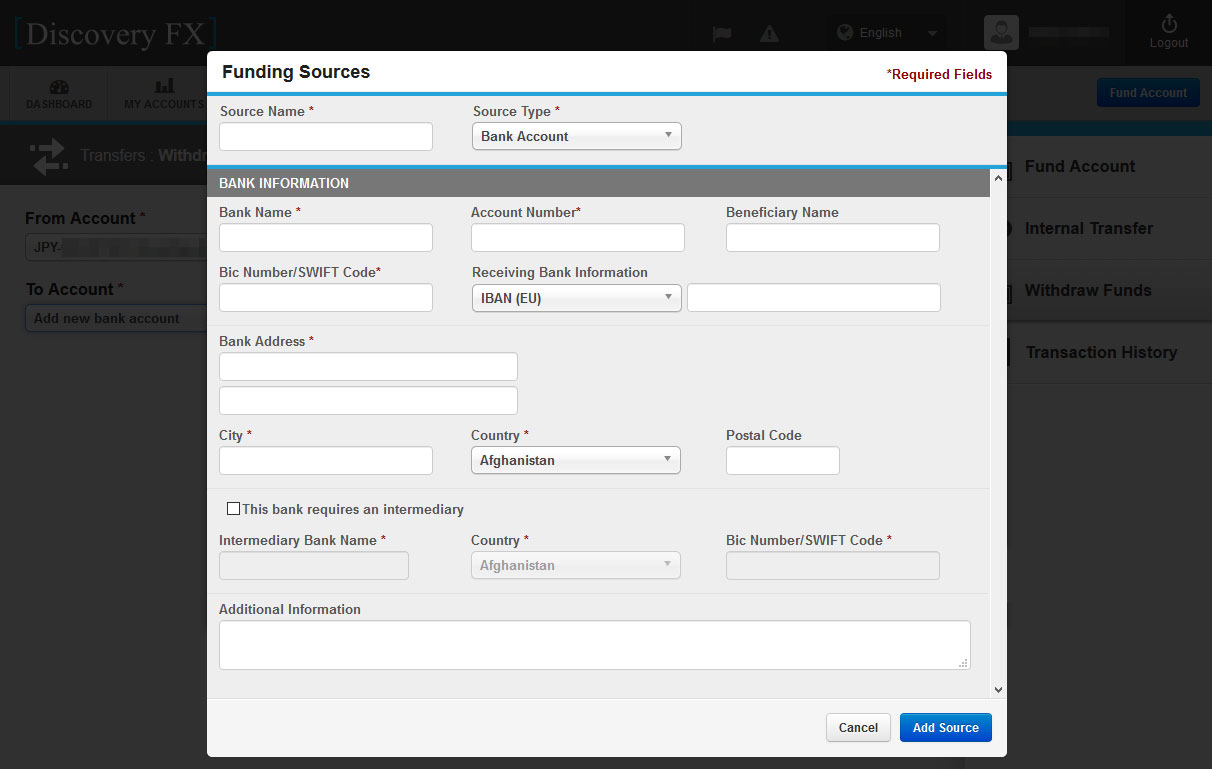Click the flag icon in header

tap(721, 33)
